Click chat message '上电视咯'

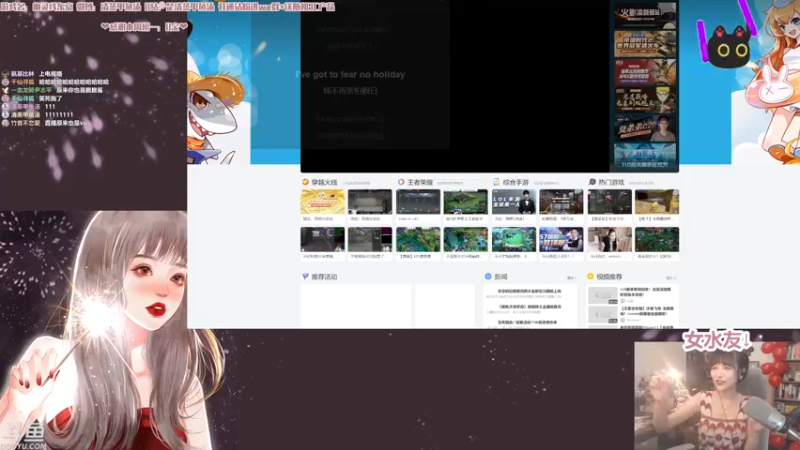51,73
